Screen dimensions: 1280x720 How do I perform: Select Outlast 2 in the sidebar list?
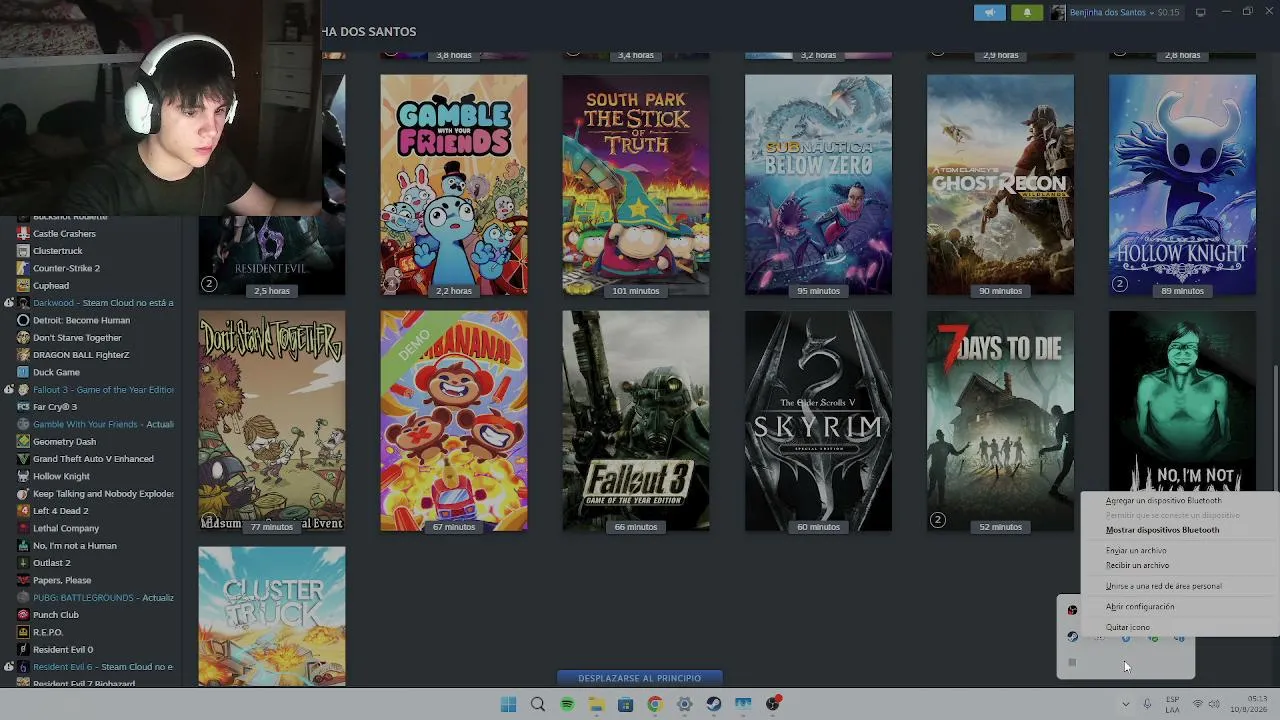pyautogui.click(x=52, y=563)
